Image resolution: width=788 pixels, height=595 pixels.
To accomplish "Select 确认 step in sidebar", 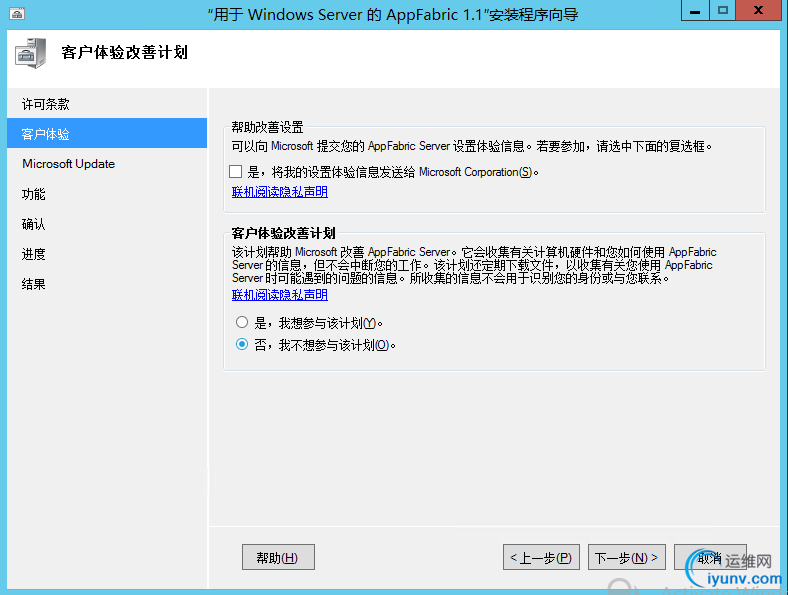I will point(107,224).
